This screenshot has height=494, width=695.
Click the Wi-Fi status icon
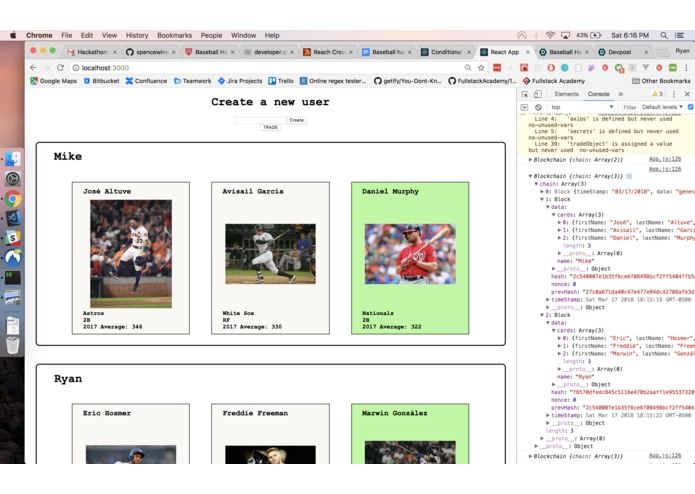pos(550,35)
